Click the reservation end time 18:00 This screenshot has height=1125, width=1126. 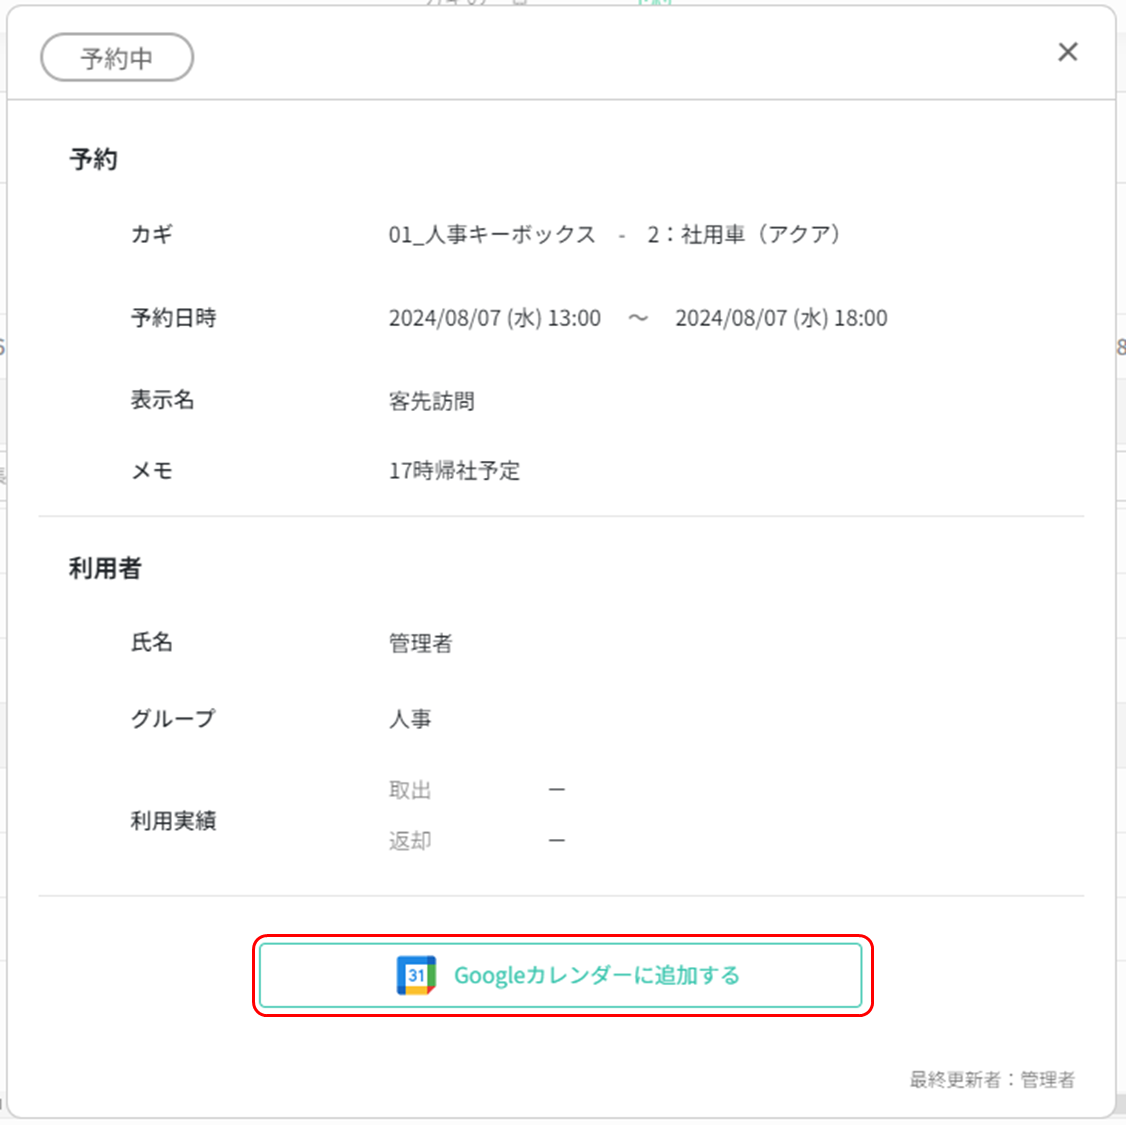(862, 318)
